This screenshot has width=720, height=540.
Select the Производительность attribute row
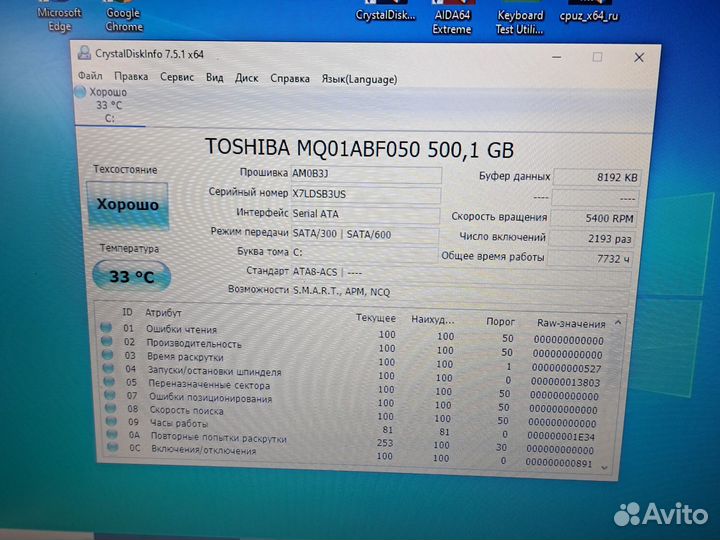[x=353, y=347]
